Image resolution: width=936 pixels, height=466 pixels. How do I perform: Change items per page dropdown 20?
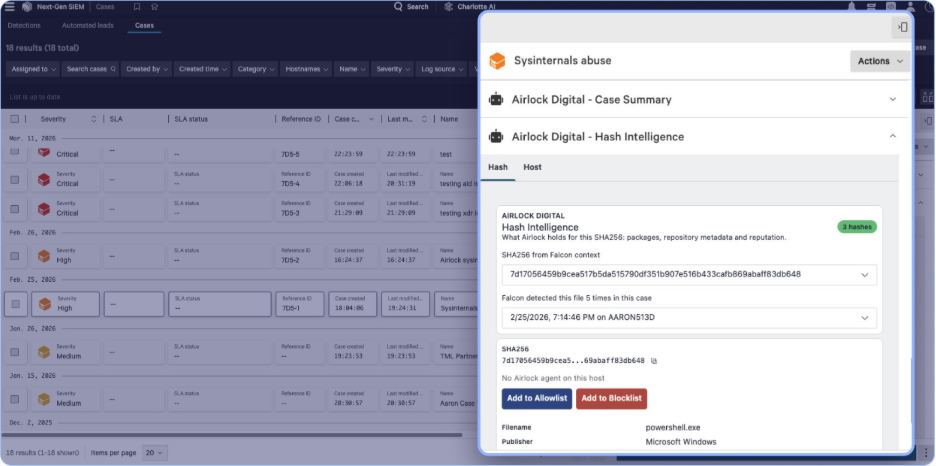154,453
